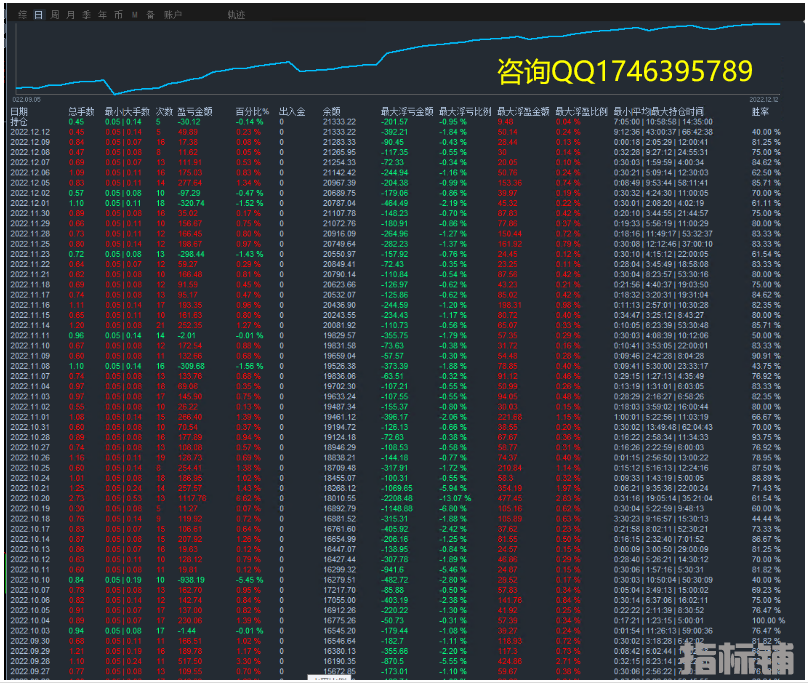The image size is (808, 683).
Task: Click the 盈亏金额 column header
Action: (193, 112)
